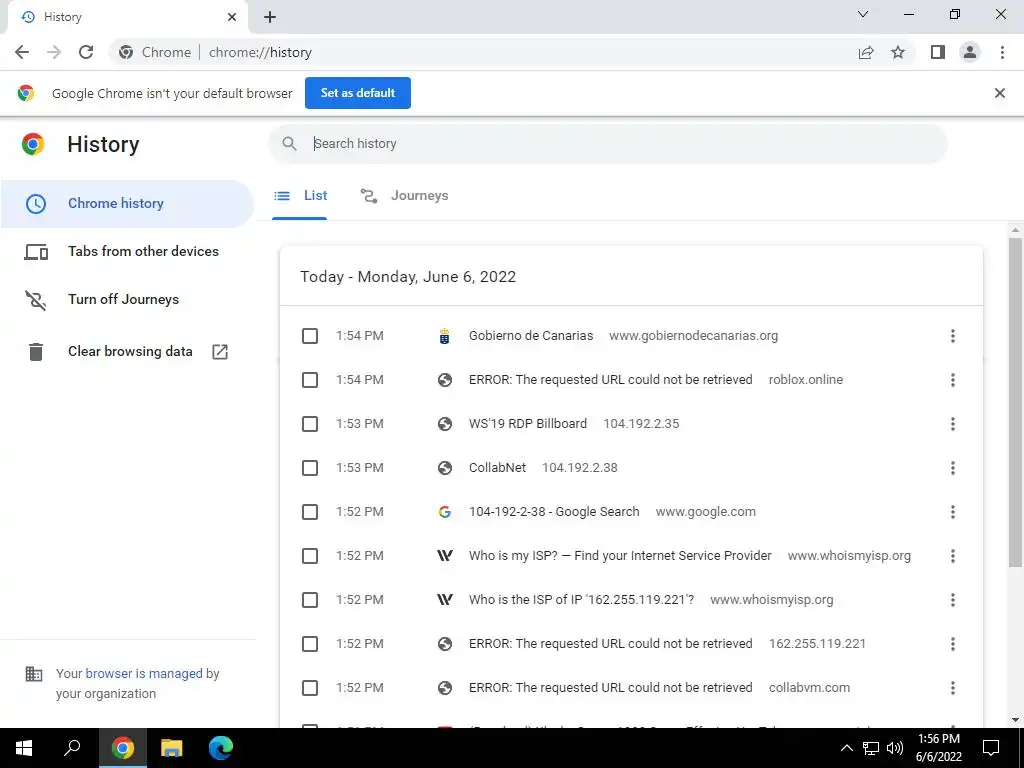The width and height of the screenshot is (1024, 768).
Task: Open '104-192-2-38 - Google Search' link
Action: 554,512
